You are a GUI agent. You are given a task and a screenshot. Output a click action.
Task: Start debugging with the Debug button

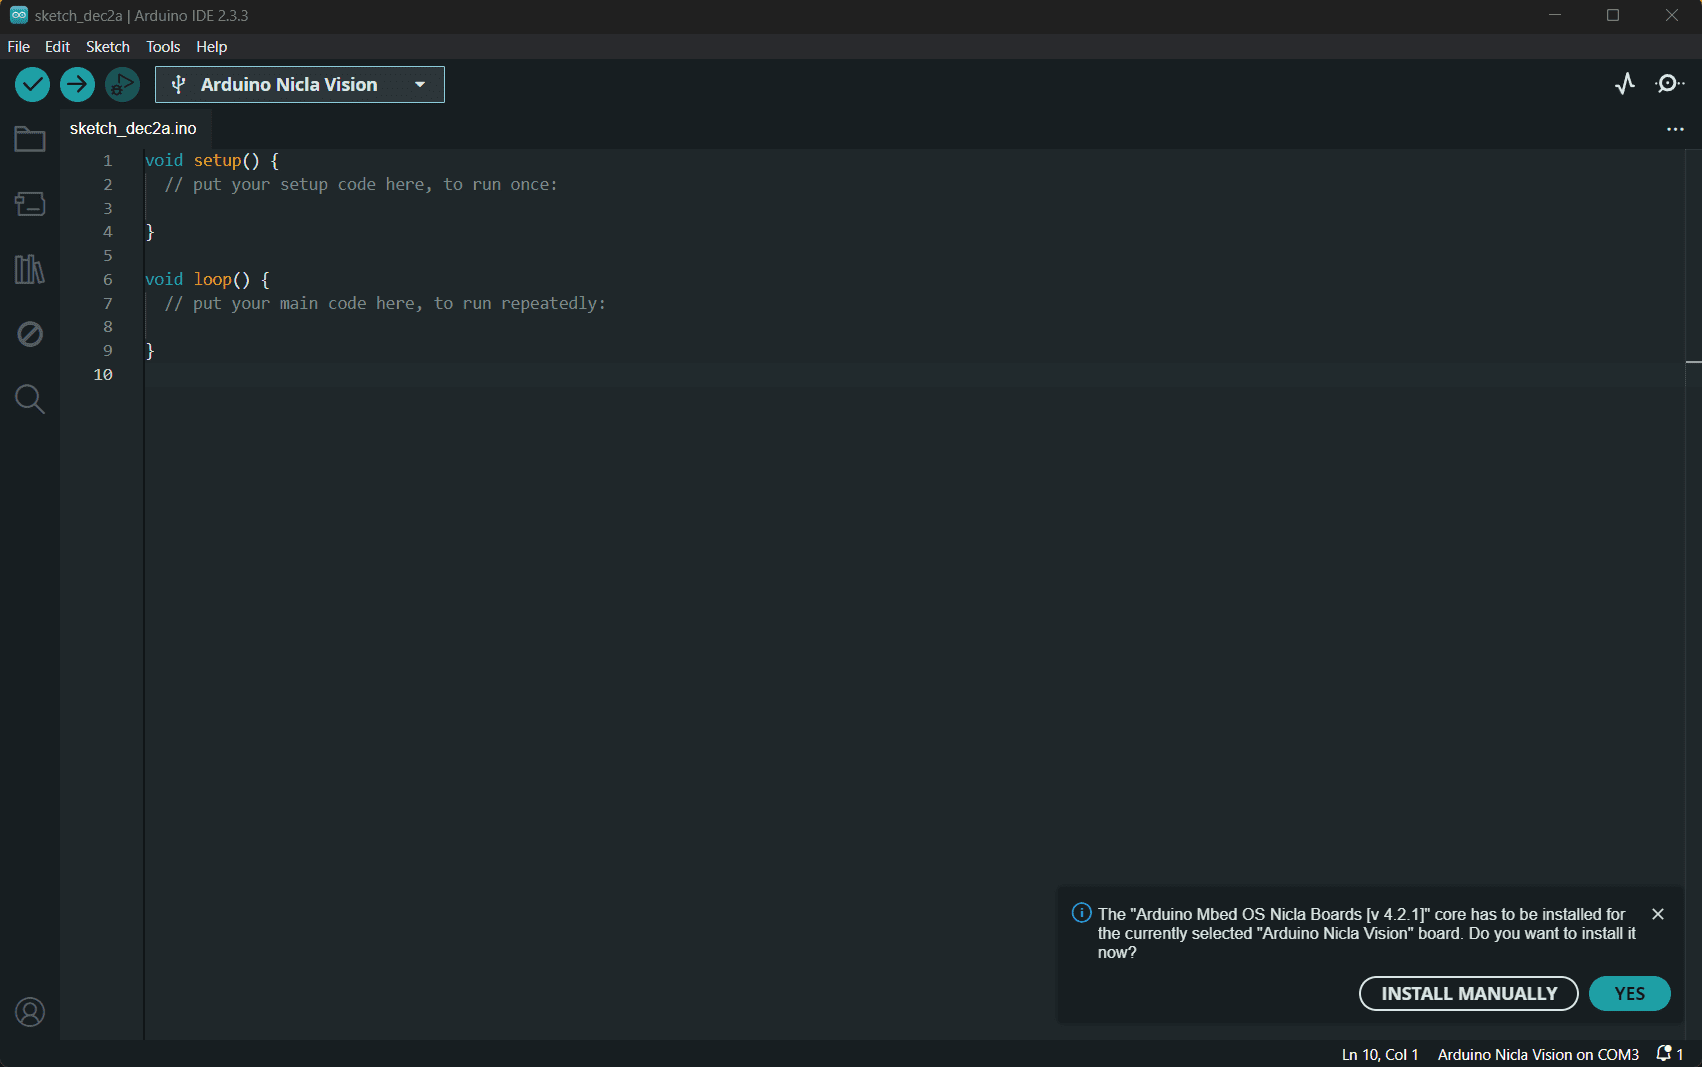[122, 85]
